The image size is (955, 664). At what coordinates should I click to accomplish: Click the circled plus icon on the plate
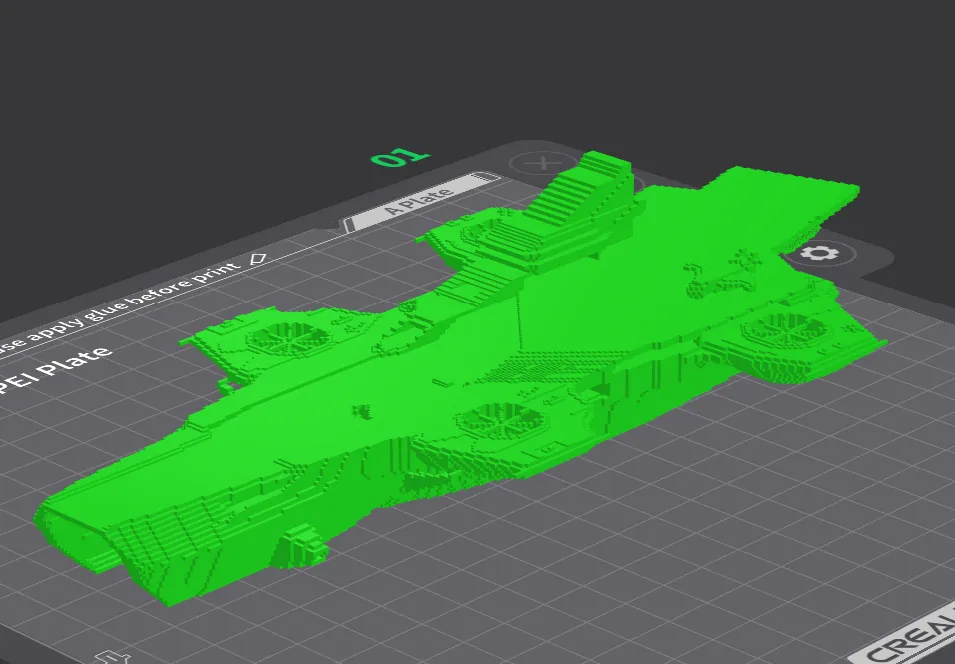tap(542, 163)
